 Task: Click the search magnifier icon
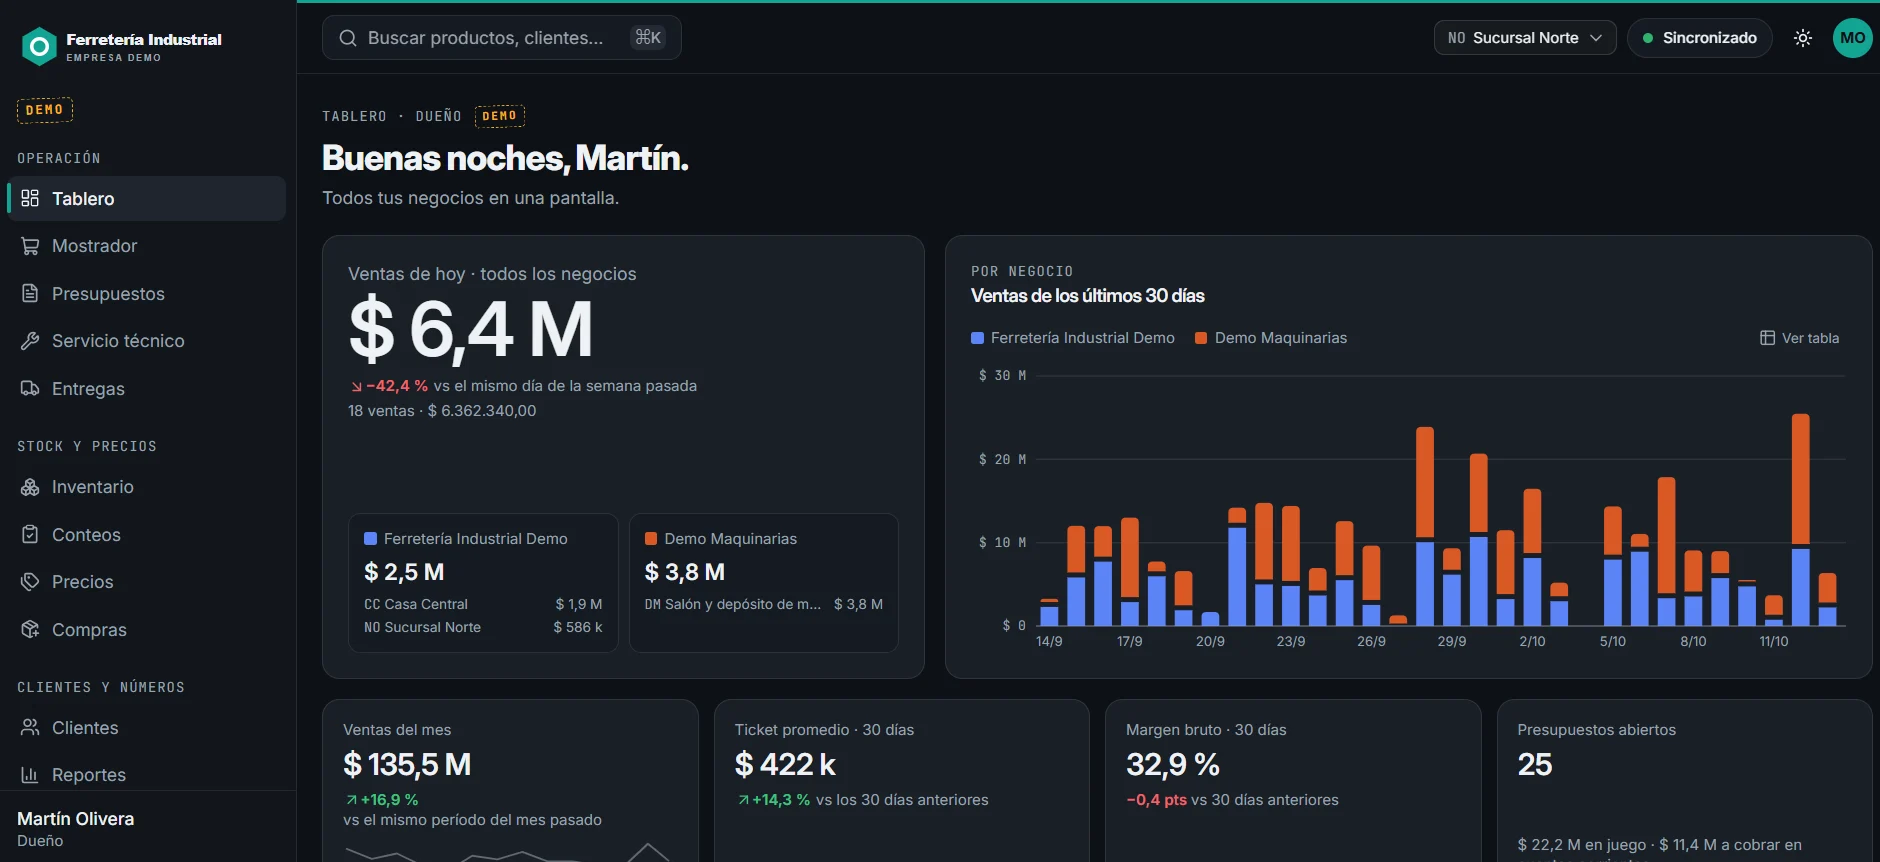tap(348, 38)
